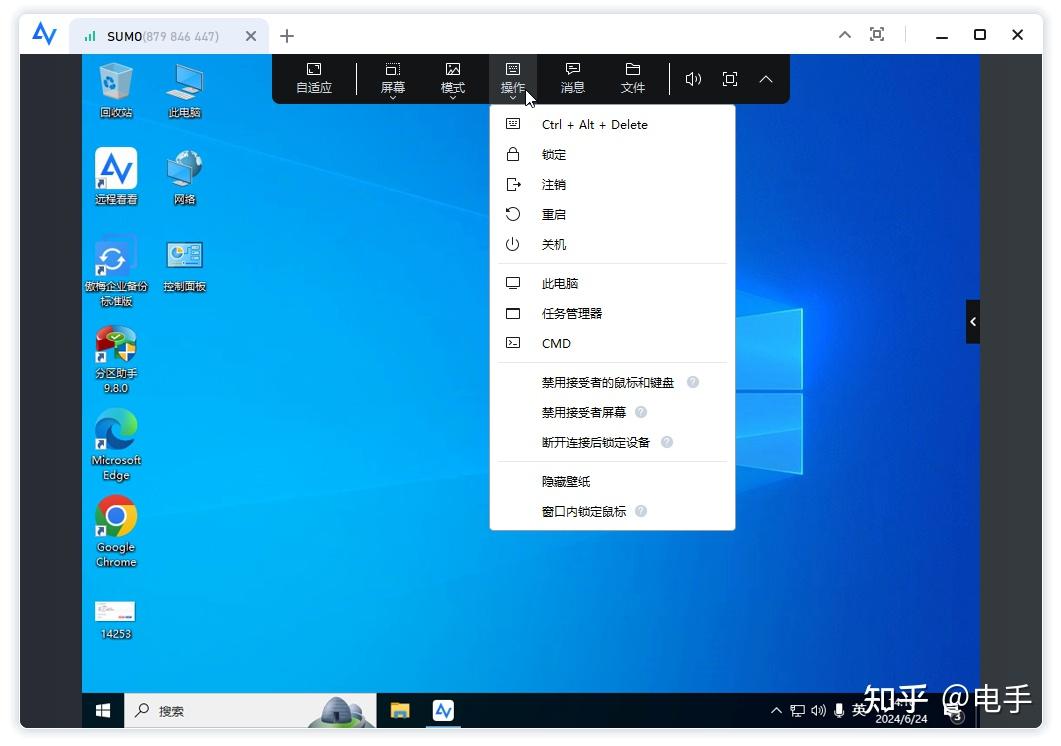Click the 自适应 adaptive resize icon

point(313,77)
